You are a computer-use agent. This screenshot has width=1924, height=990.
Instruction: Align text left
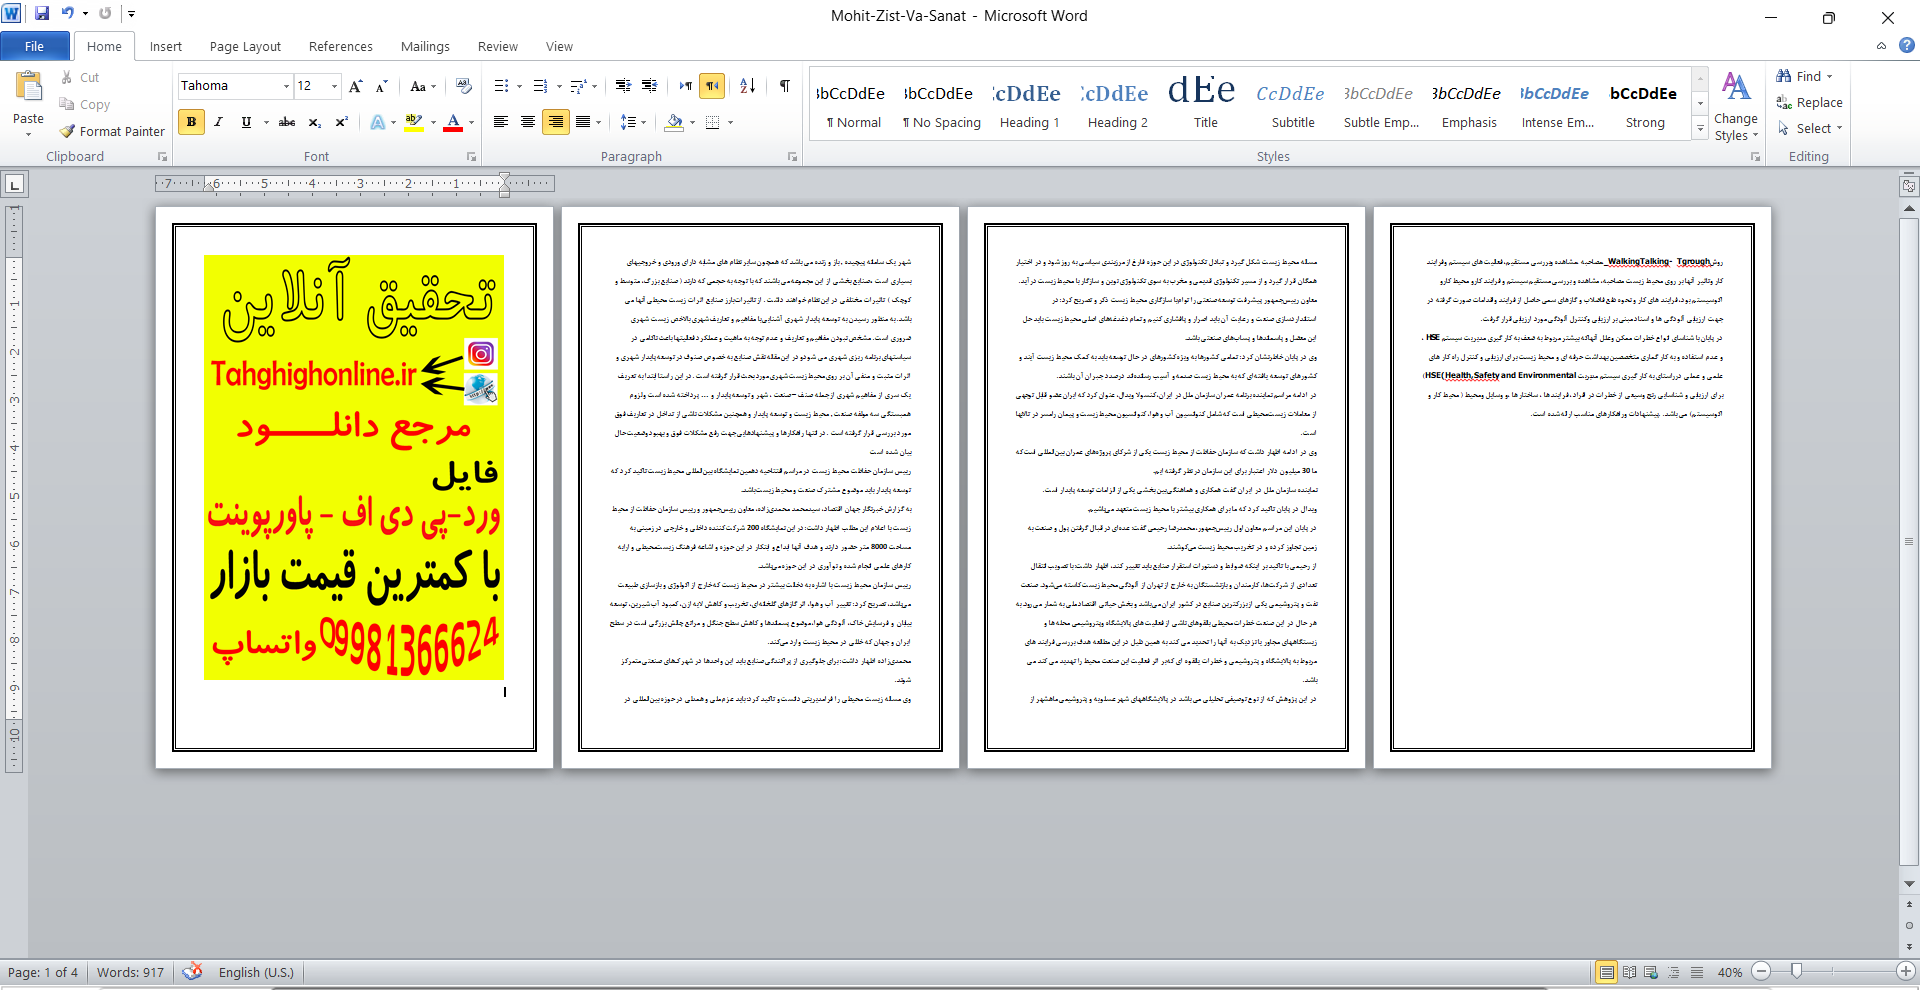point(501,122)
